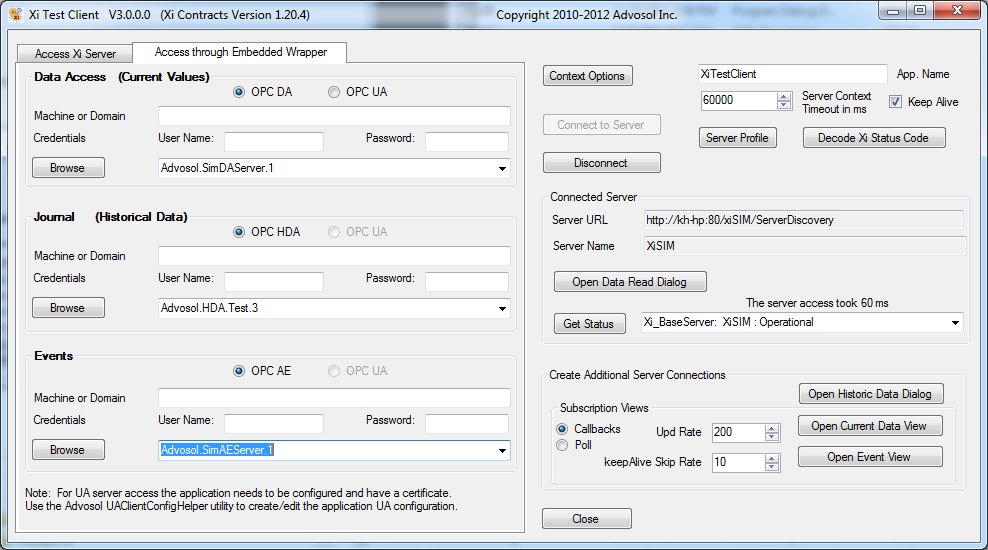Select the Access through Embedded Wrapper tab
This screenshot has width=988, height=550.
point(241,52)
